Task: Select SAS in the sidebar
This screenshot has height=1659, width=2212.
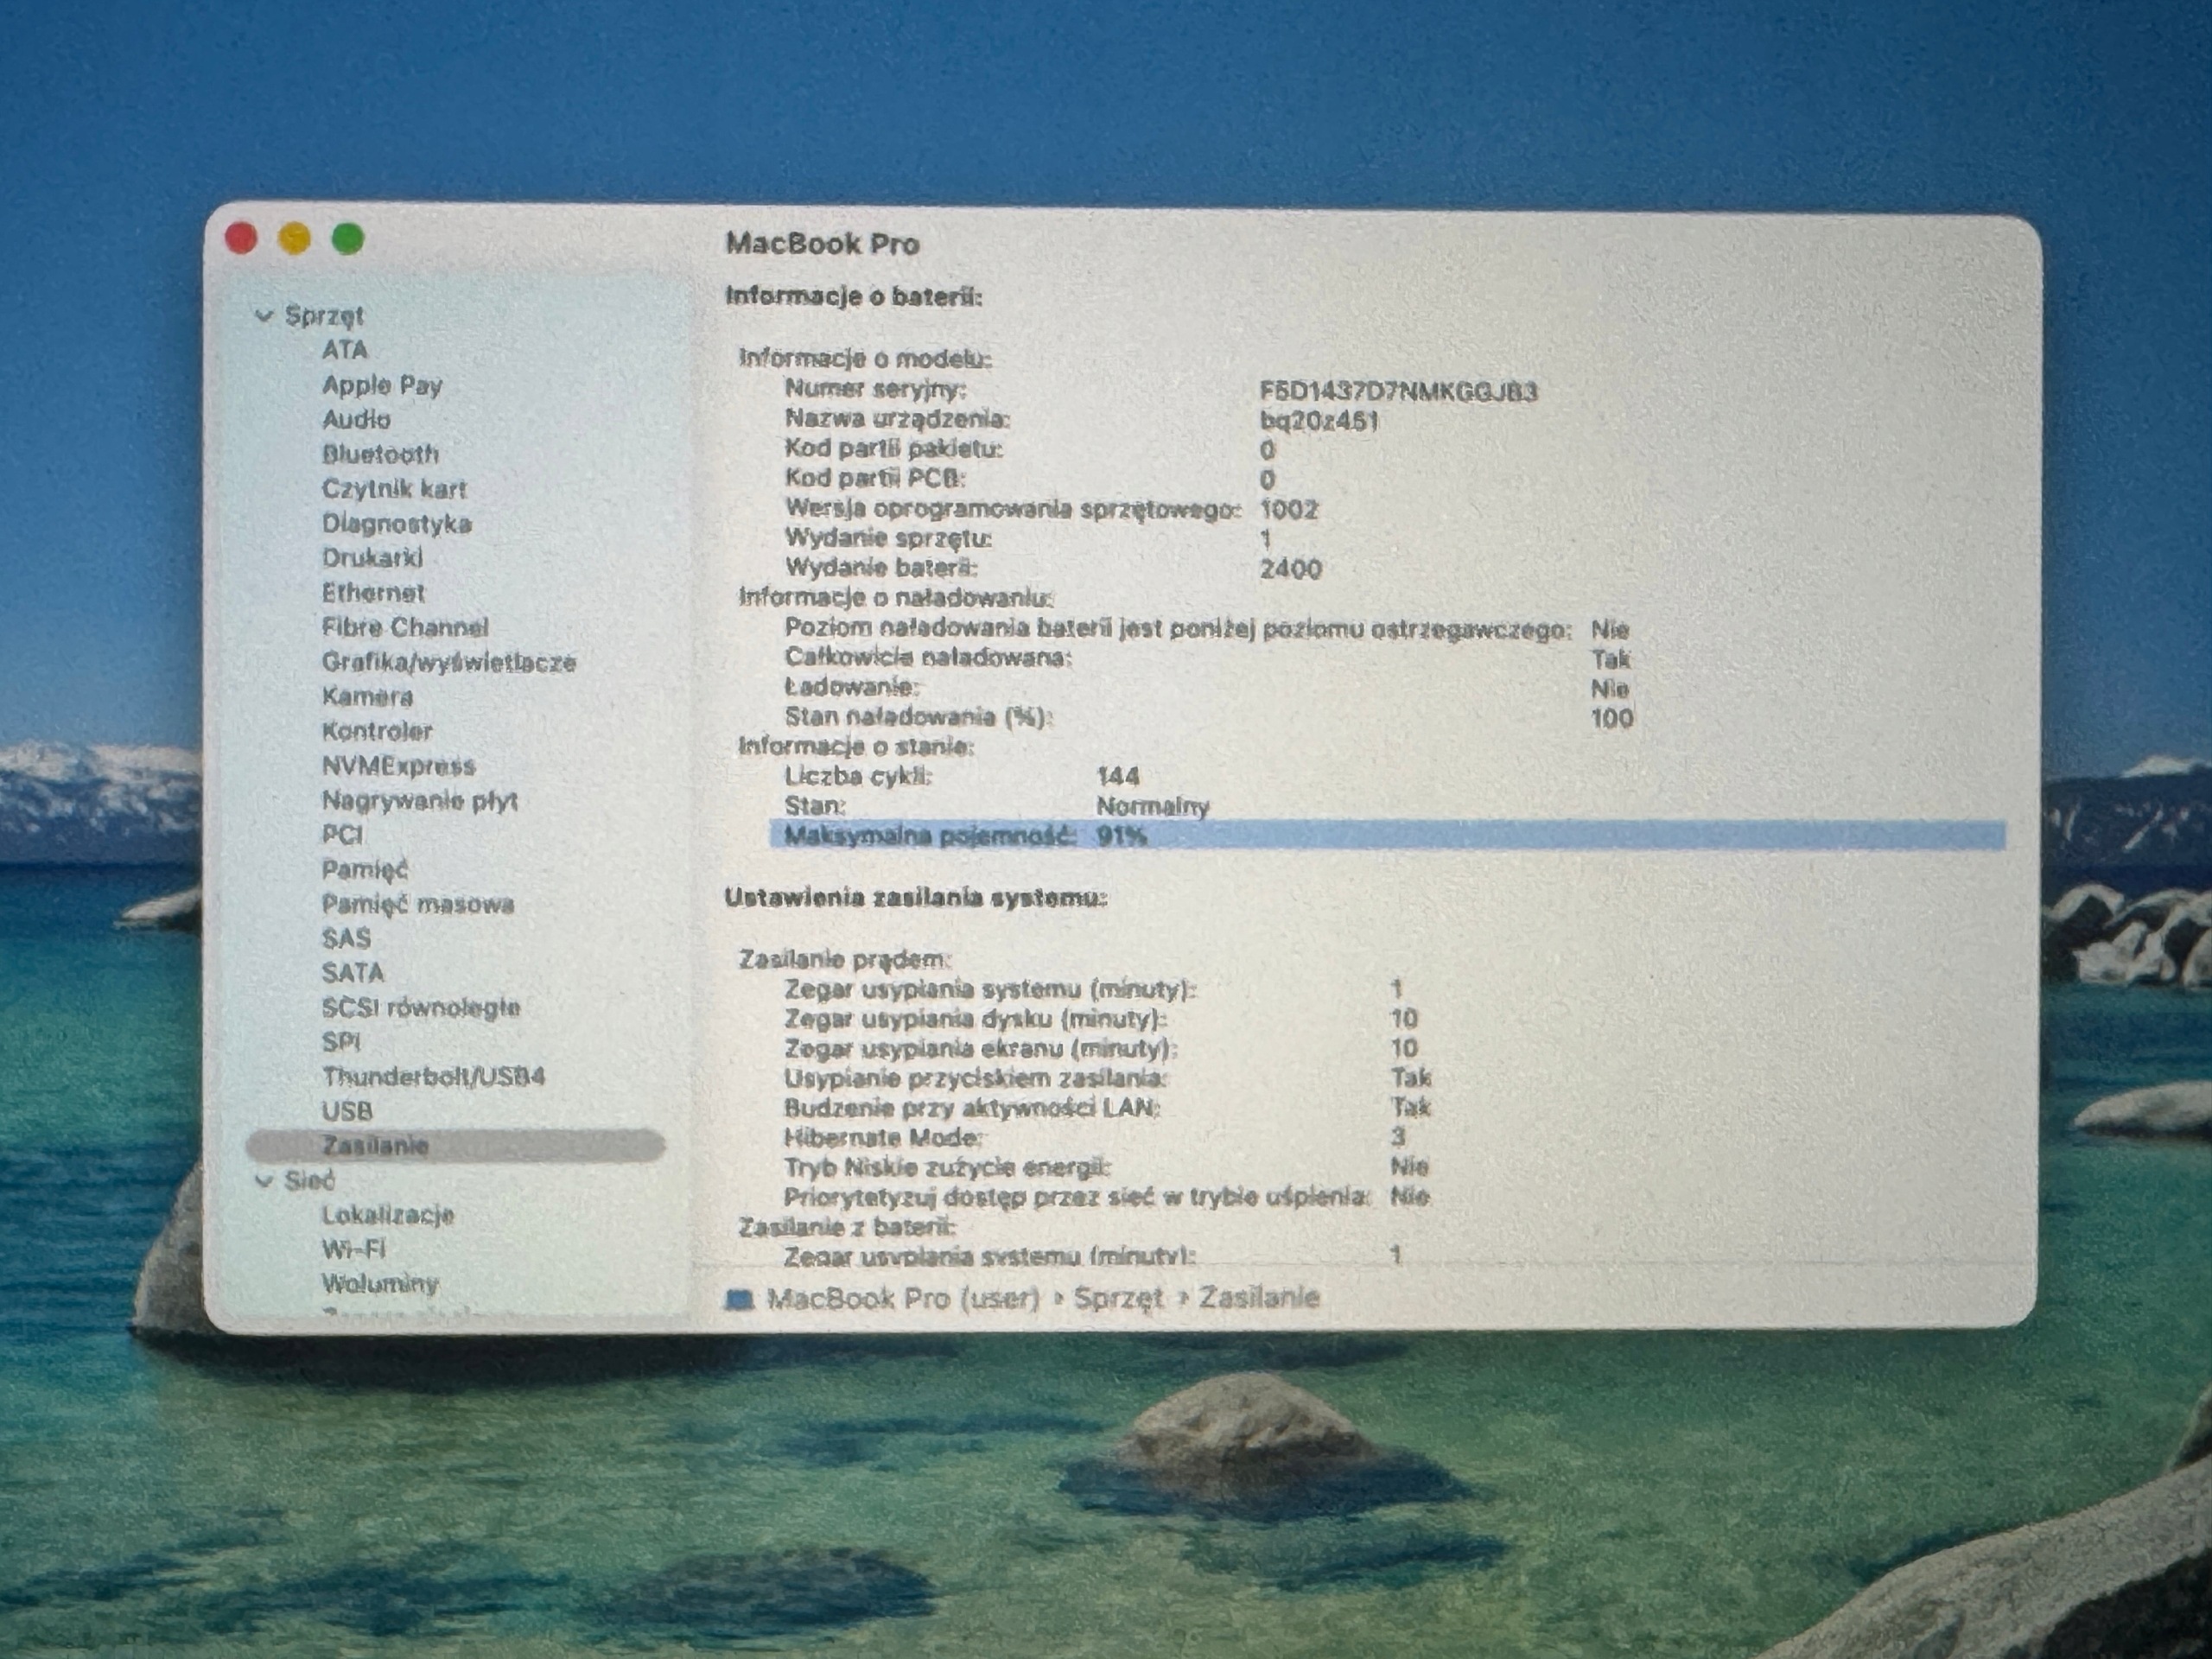Action: point(346,939)
